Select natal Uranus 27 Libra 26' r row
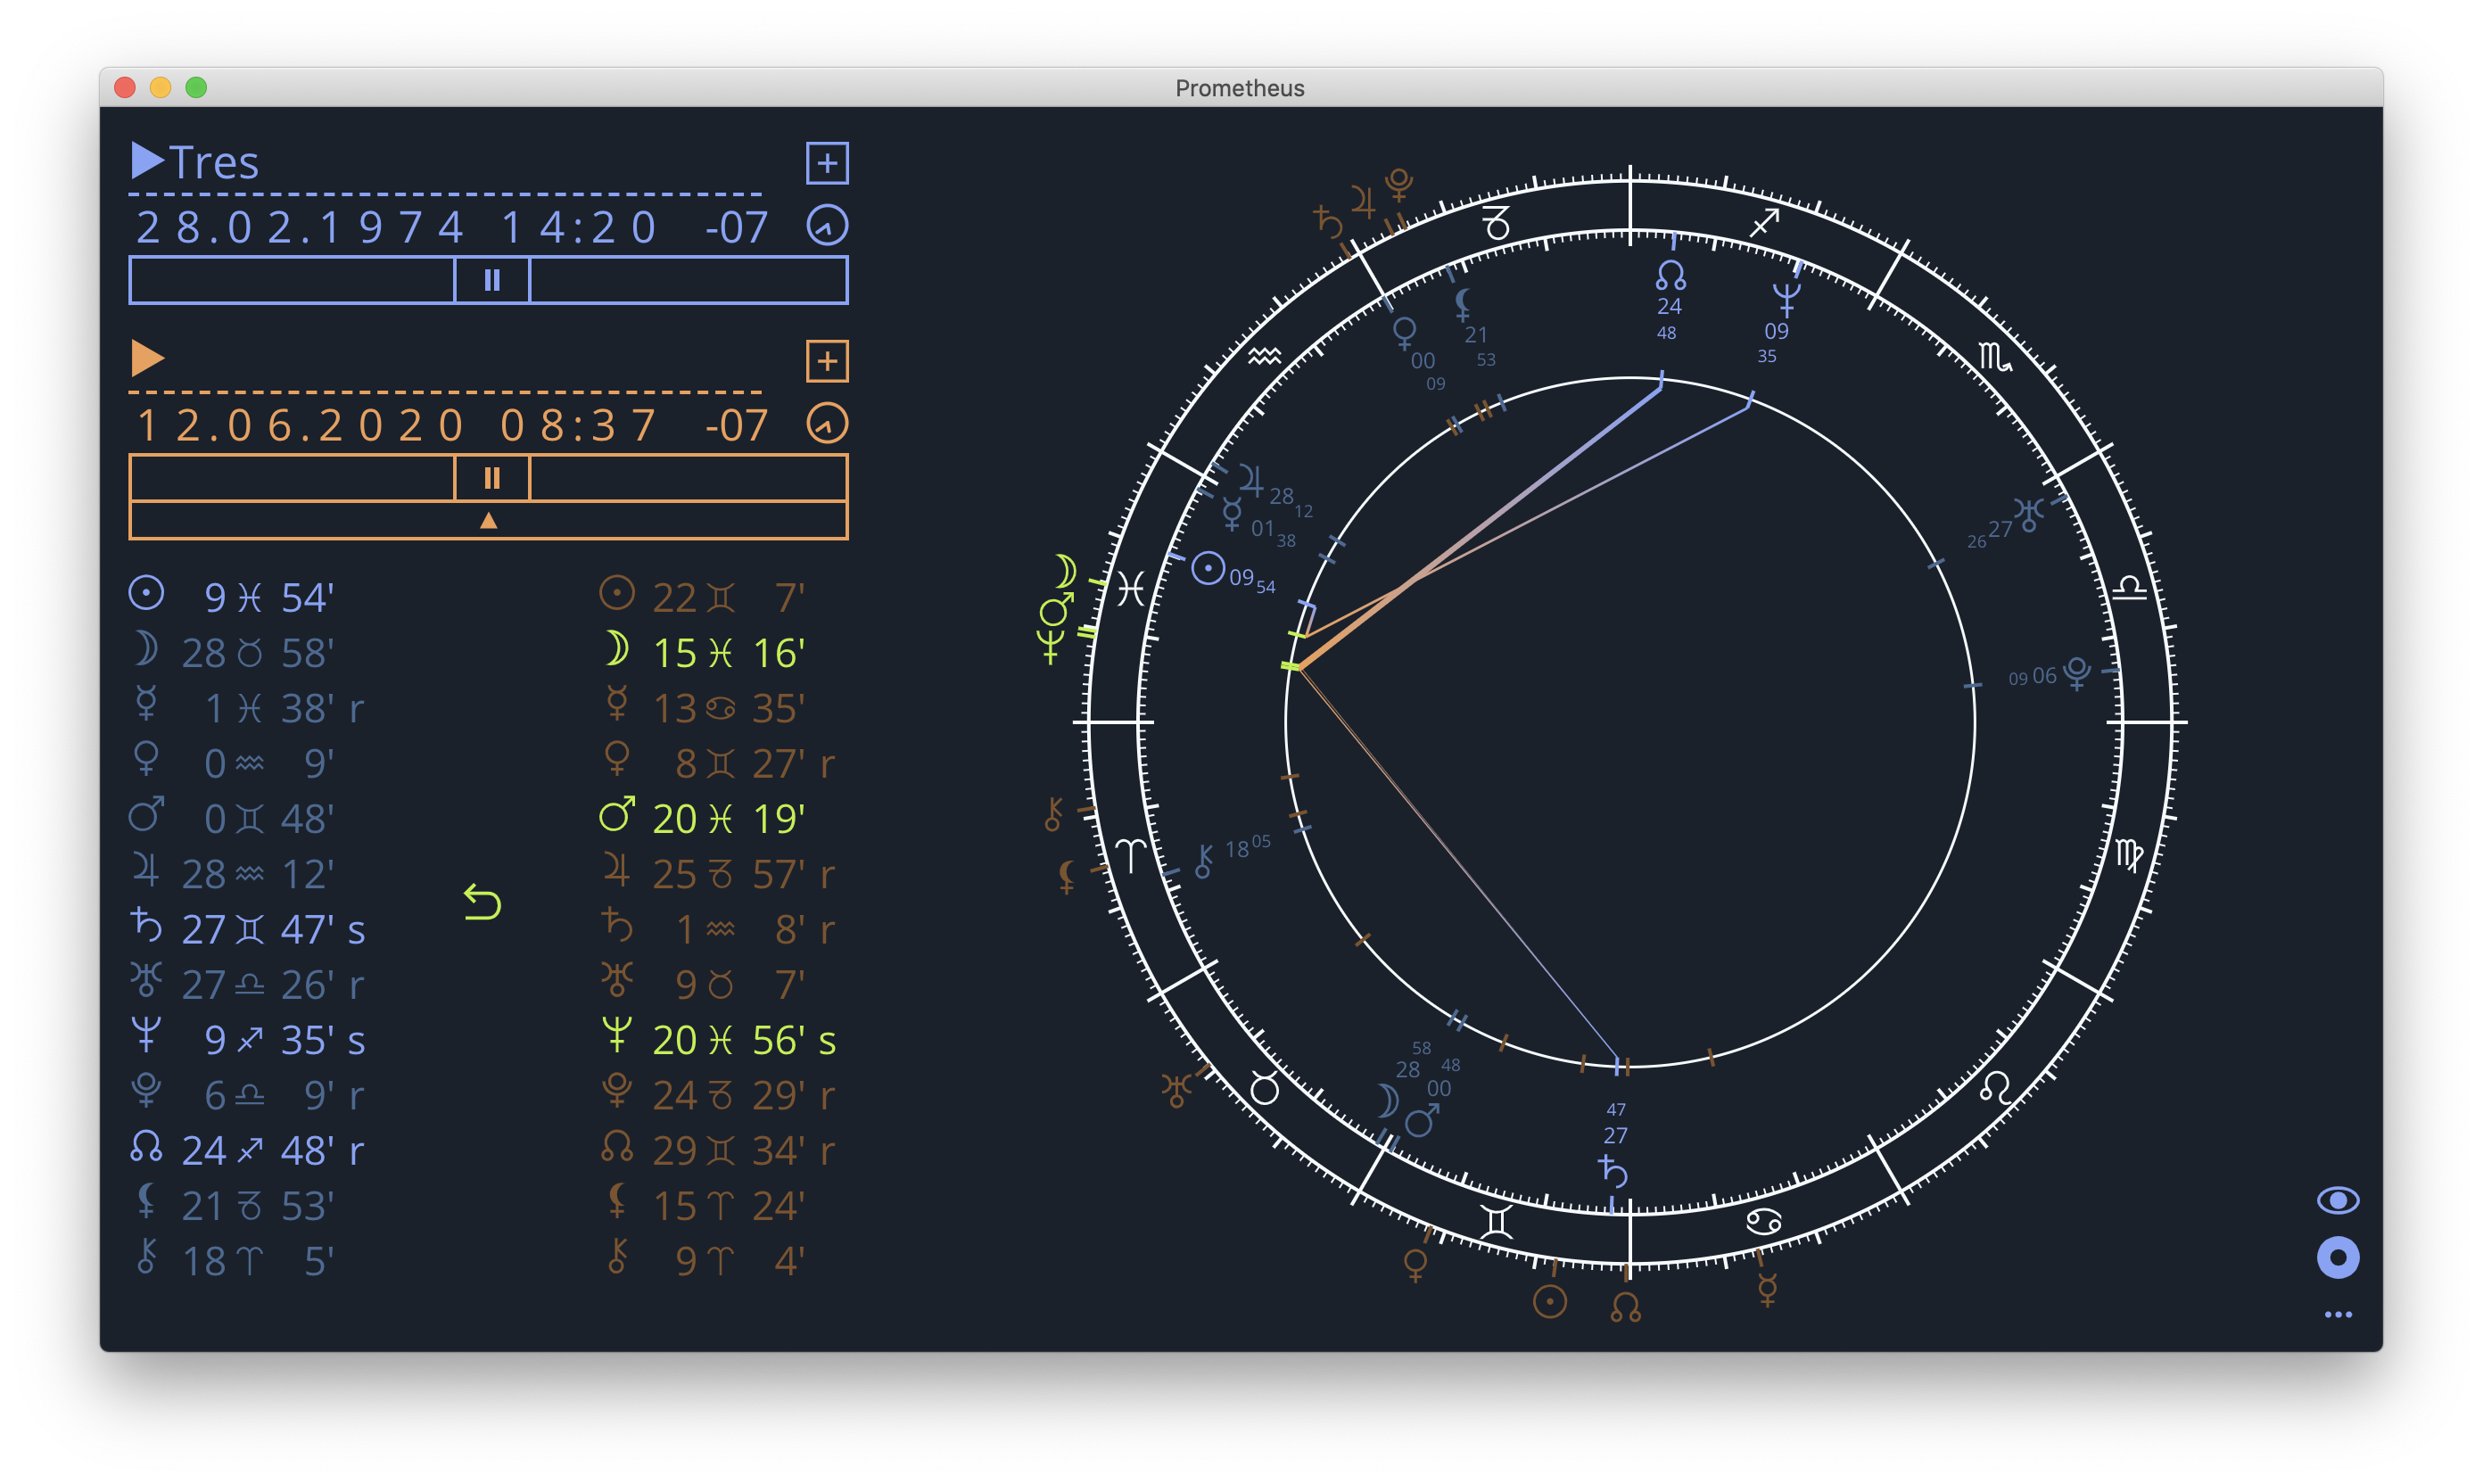This screenshot has width=2483, height=1484. [x=247, y=984]
